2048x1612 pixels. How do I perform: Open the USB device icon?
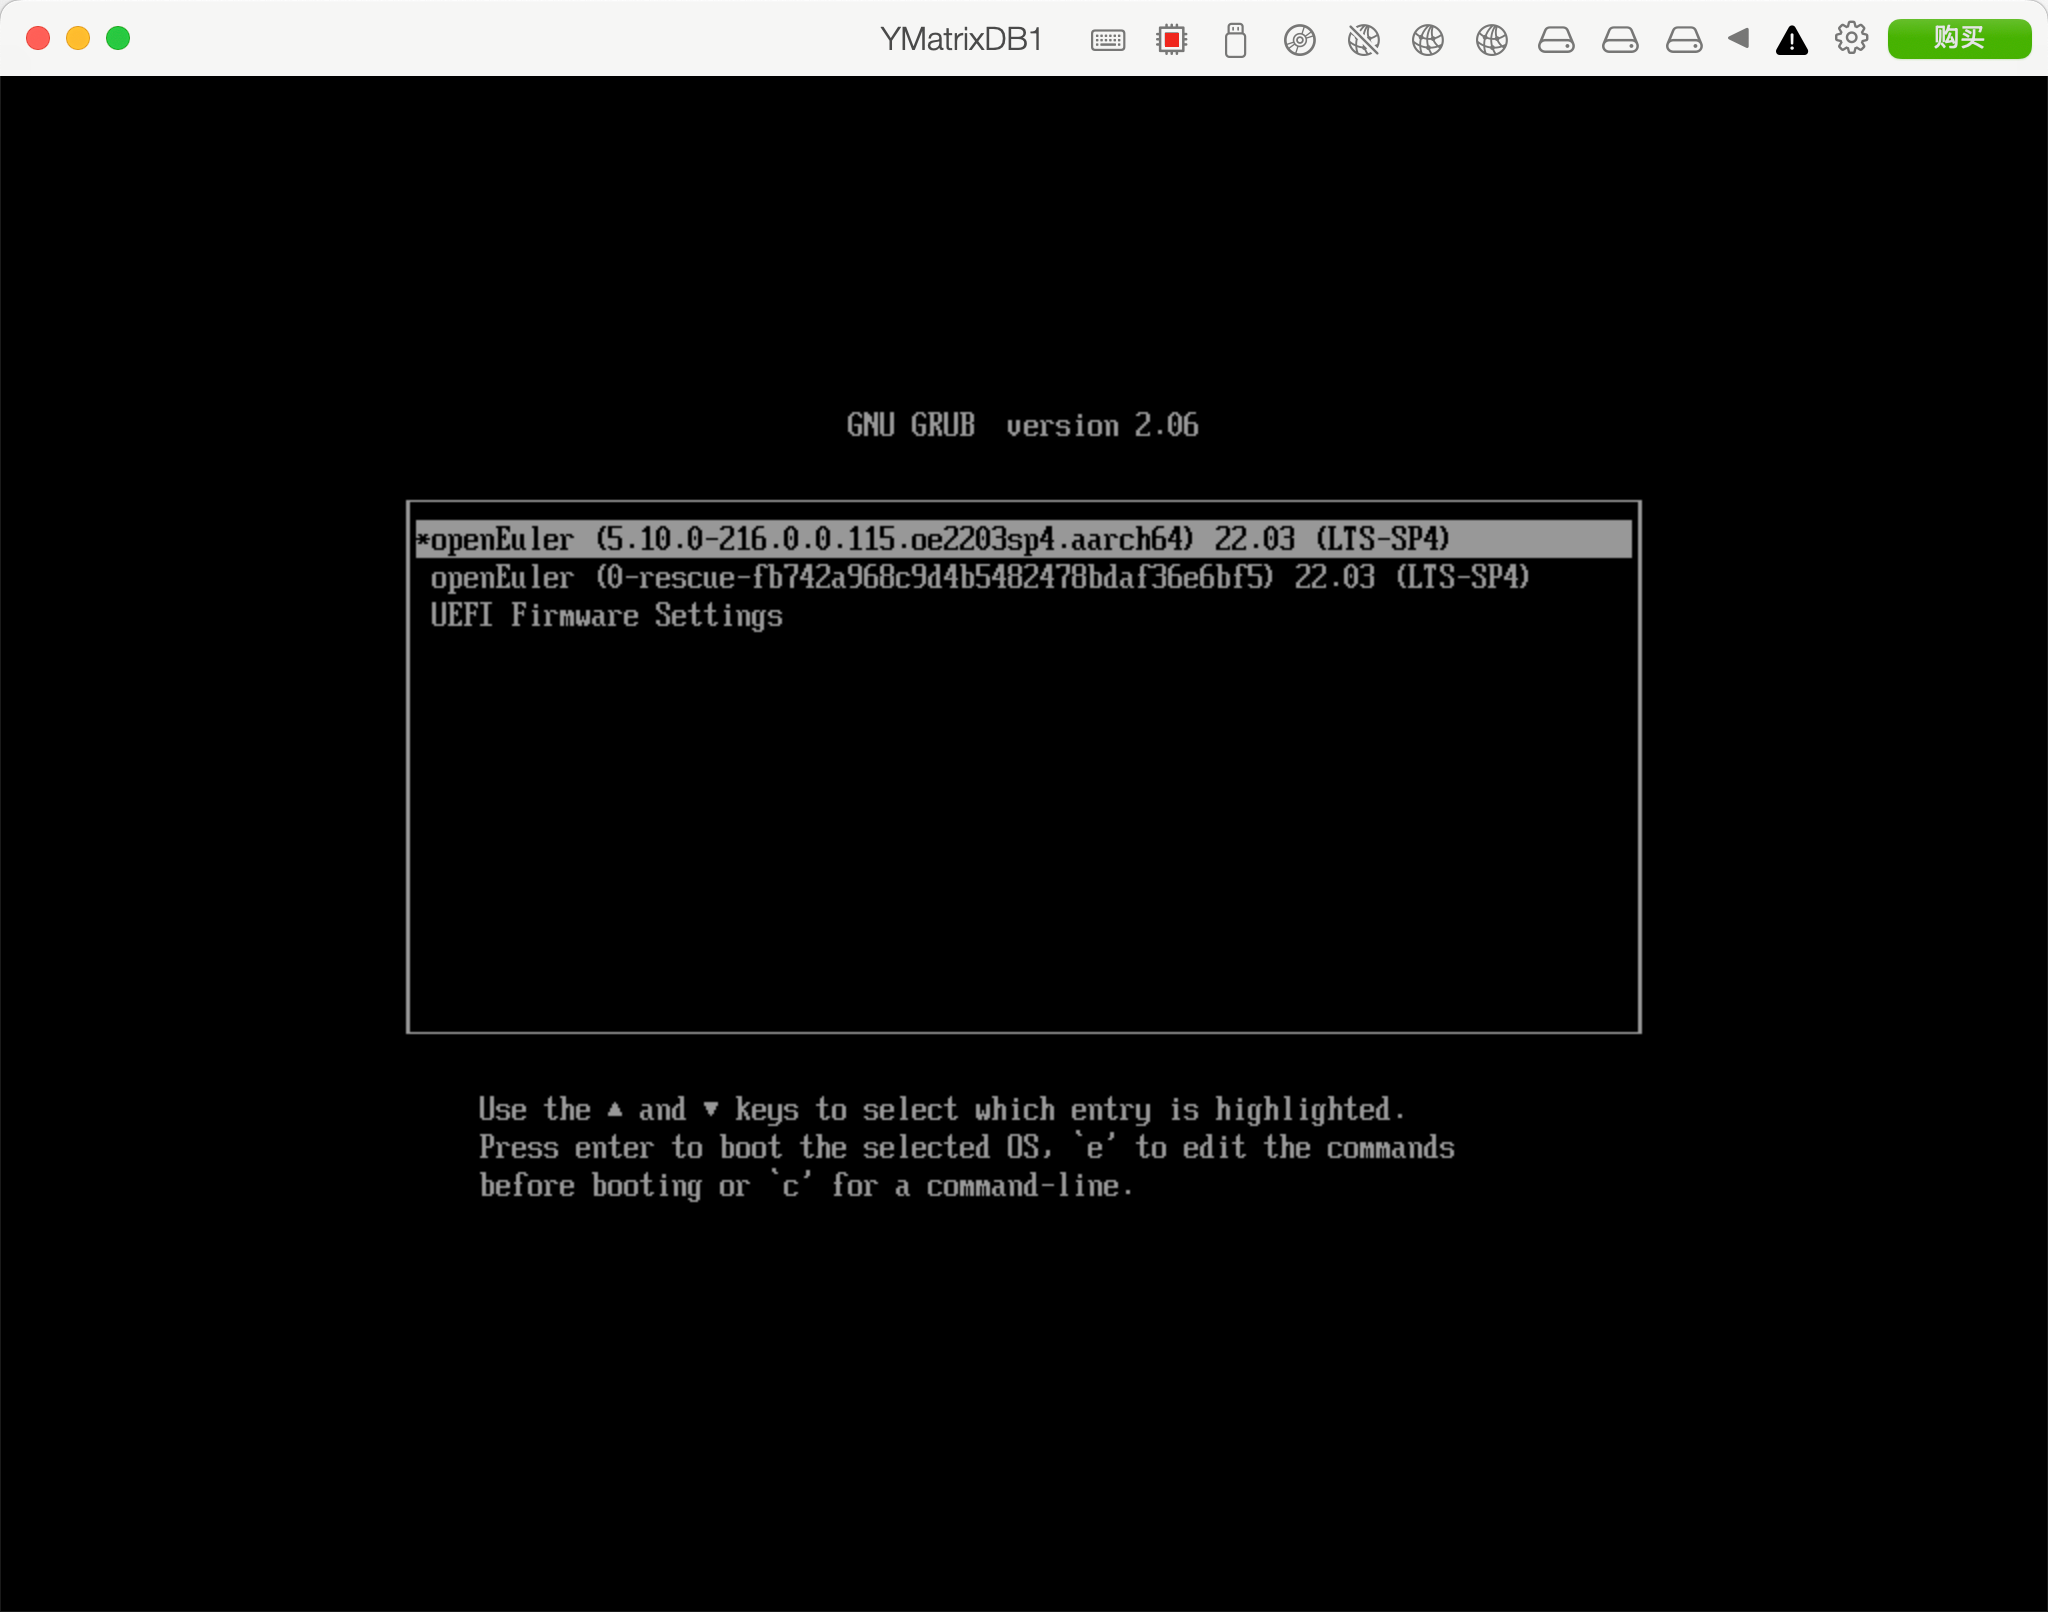click(1235, 40)
